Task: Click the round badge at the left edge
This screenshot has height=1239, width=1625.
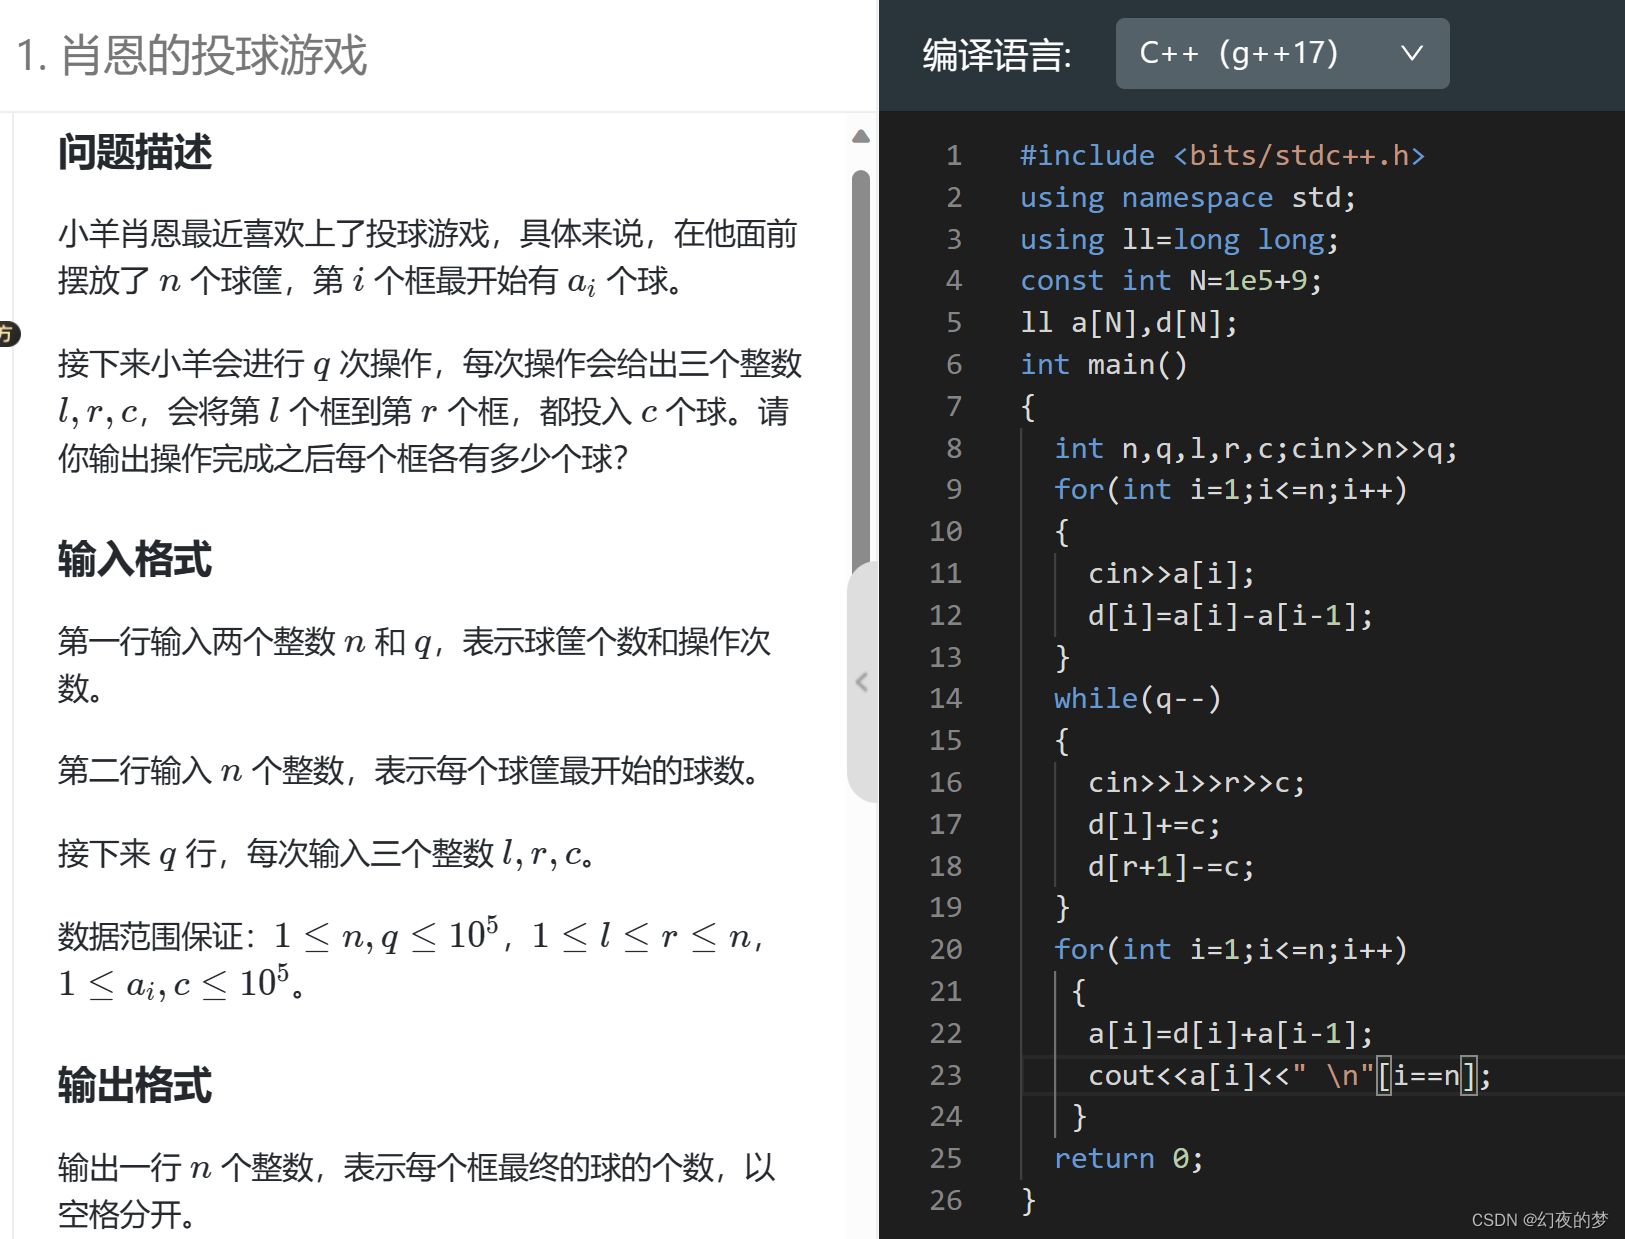Action: pyautogui.click(x=7, y=333)
